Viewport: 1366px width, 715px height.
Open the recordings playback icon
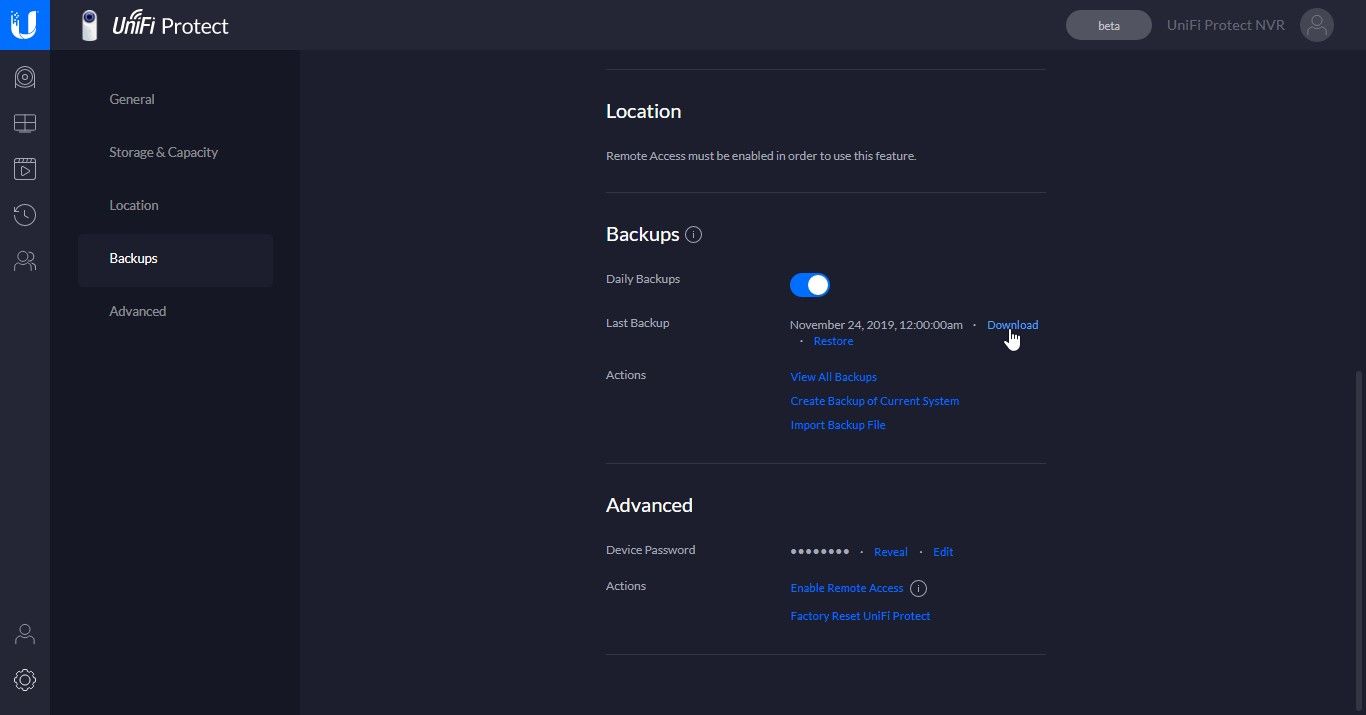pyautogui.click(x=25, y=169)
